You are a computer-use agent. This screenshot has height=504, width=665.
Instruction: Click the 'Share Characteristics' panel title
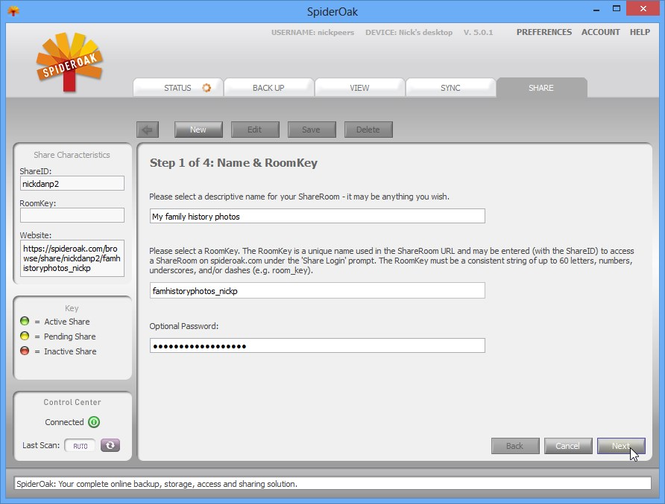click(x=72, y=155)
